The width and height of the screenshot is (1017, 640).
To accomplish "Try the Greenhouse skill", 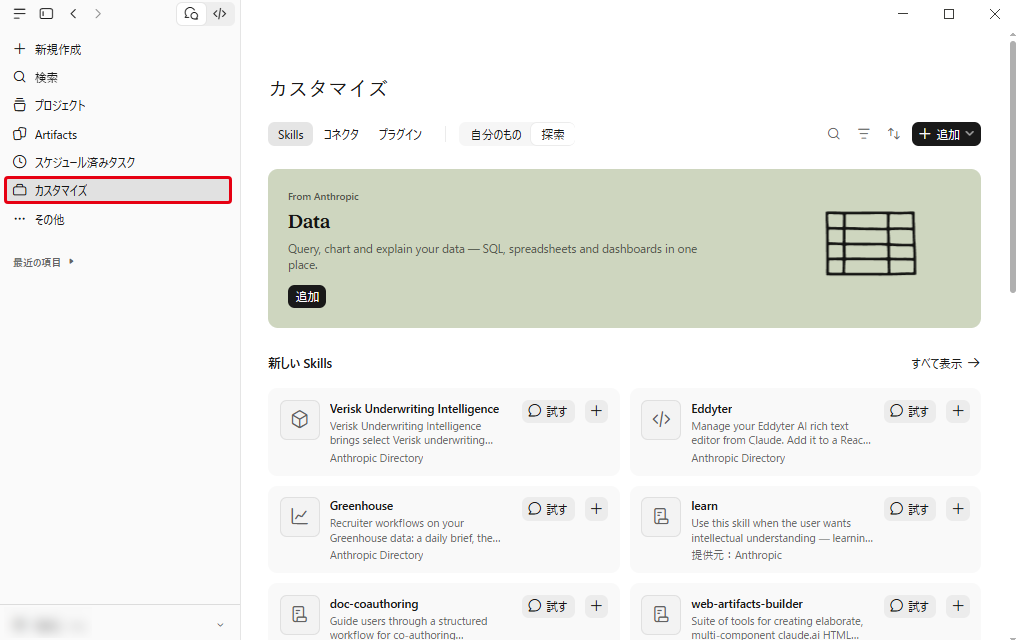I will coord(548,509).
